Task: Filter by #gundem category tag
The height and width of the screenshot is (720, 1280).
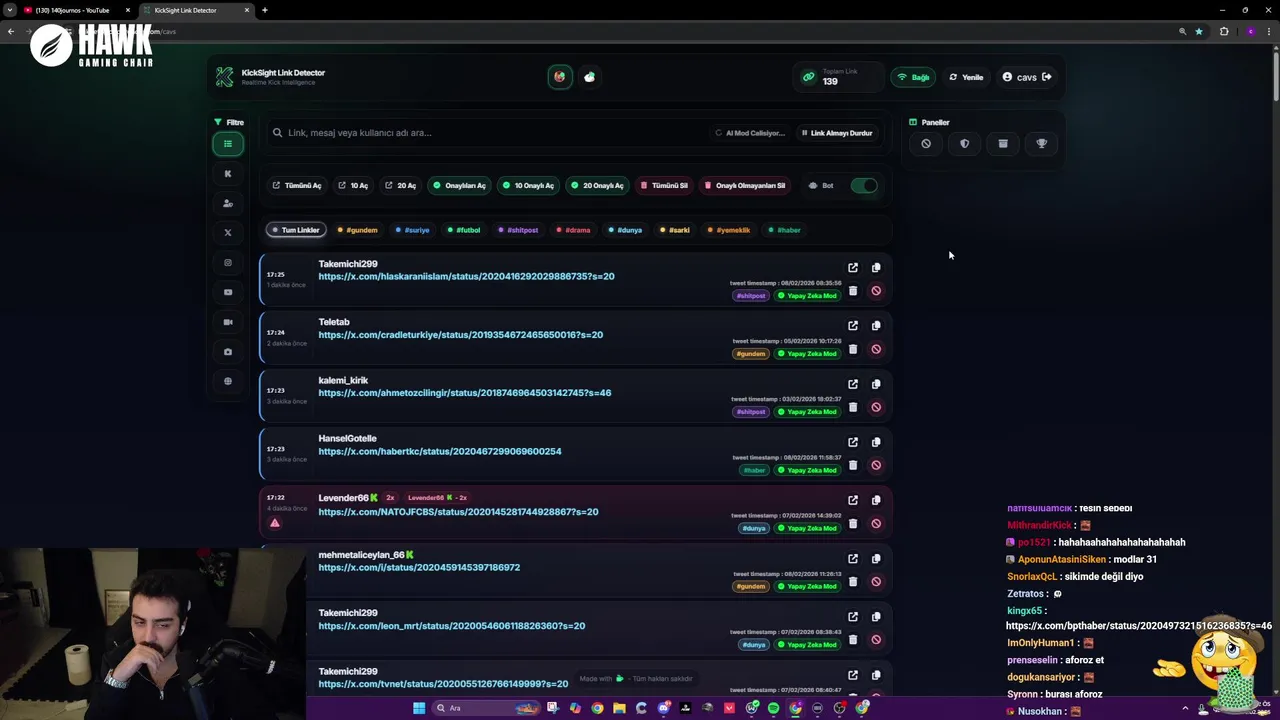Action: click(x=357, y=230)
